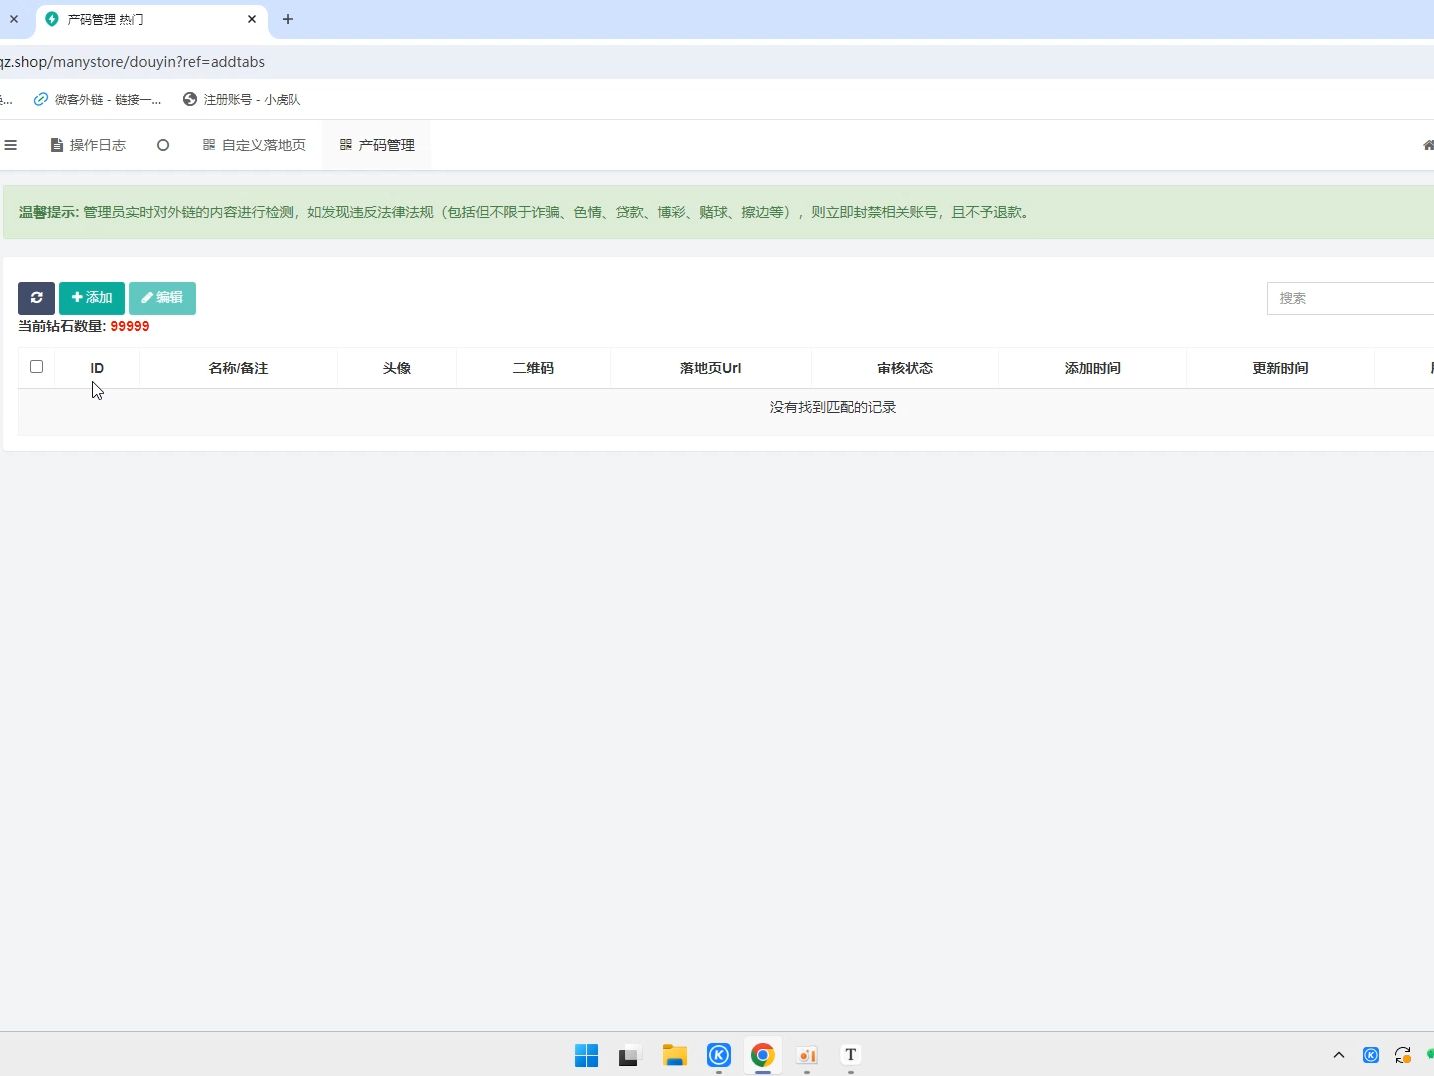Open the 操作日志 tab

click(88, 145)
